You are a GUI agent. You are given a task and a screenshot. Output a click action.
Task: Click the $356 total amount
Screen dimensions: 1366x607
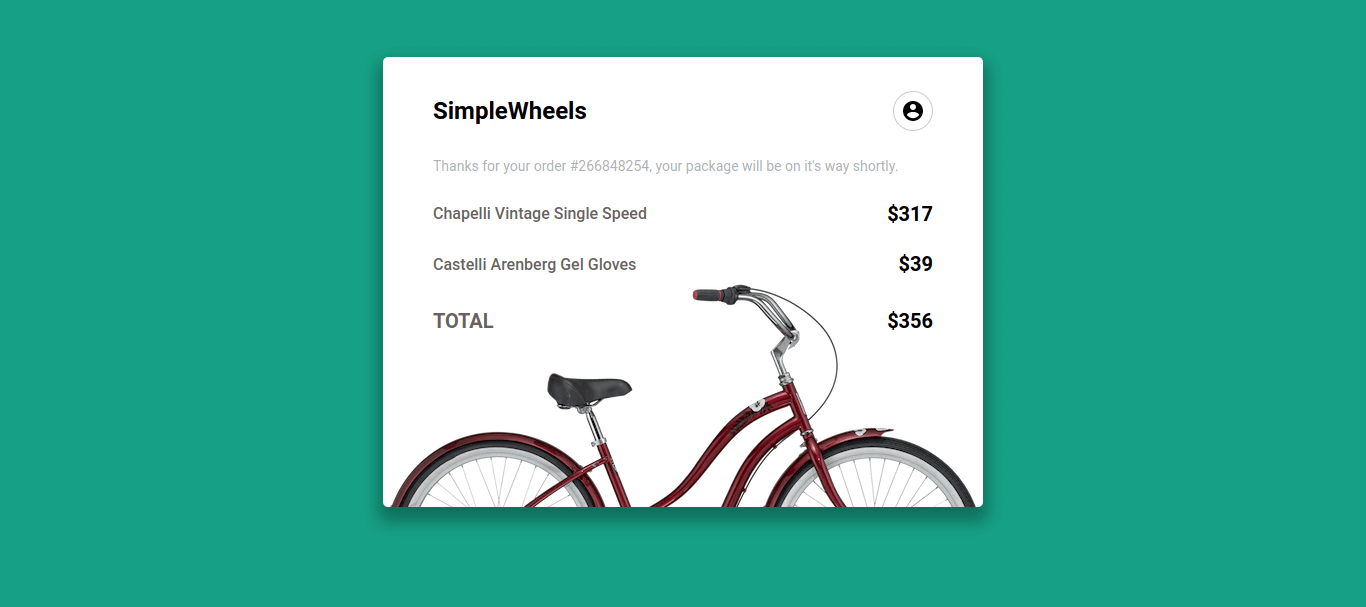pos(909,320)
